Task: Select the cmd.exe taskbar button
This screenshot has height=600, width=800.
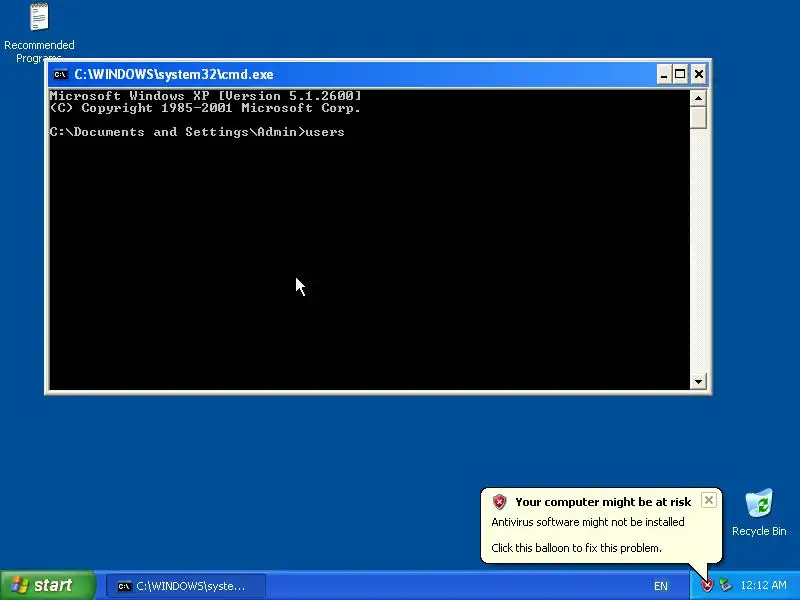Action: coord(186,586)
